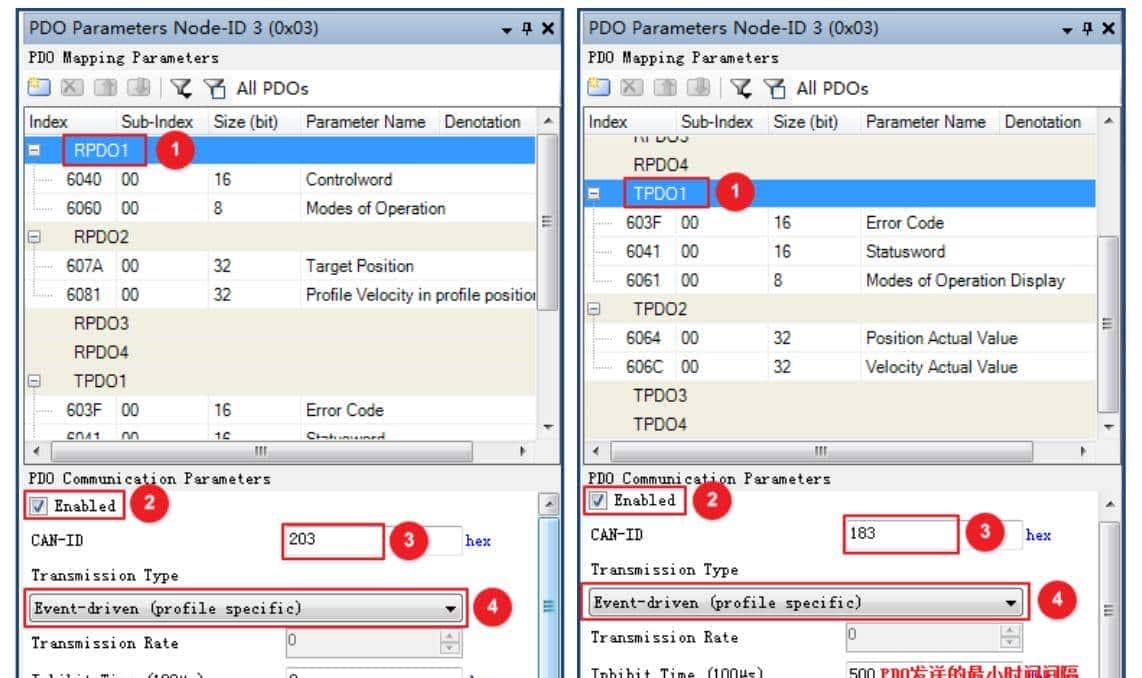This screenshot has height=678, width=1142.
Task: Click Transmission Rate stepper in right panel
Action: pyautogui.click(x=1010, y=636)
